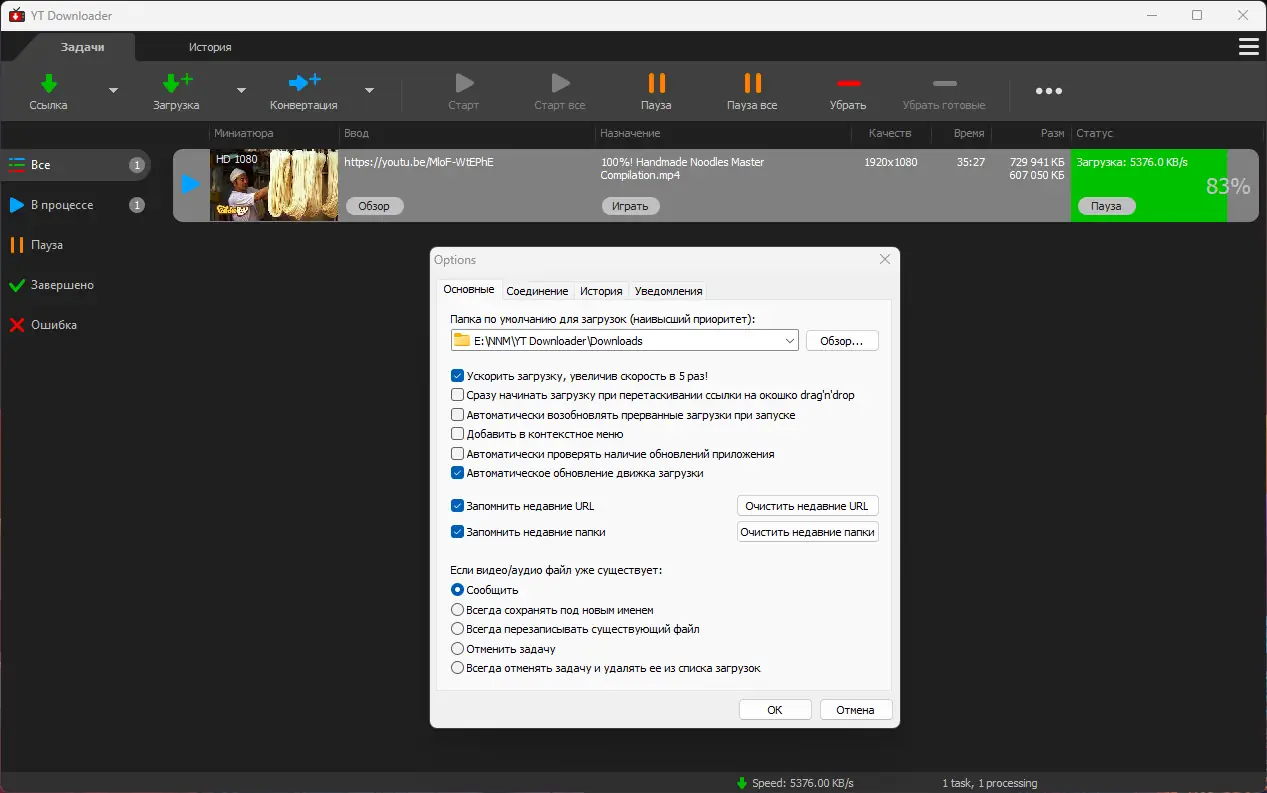Image resolution: width=1267 pixels, height=793 pixels.
Task: Confirm options with OK button
Action: 775,710
